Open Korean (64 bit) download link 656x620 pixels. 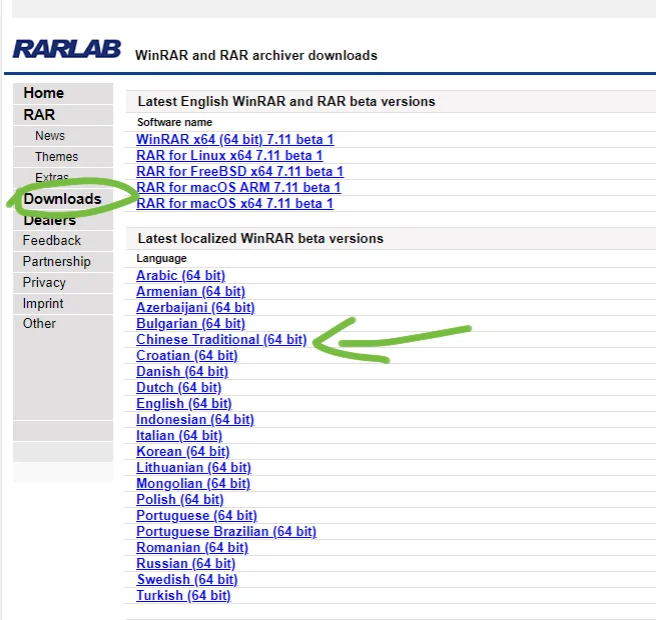tap(183, 451)
